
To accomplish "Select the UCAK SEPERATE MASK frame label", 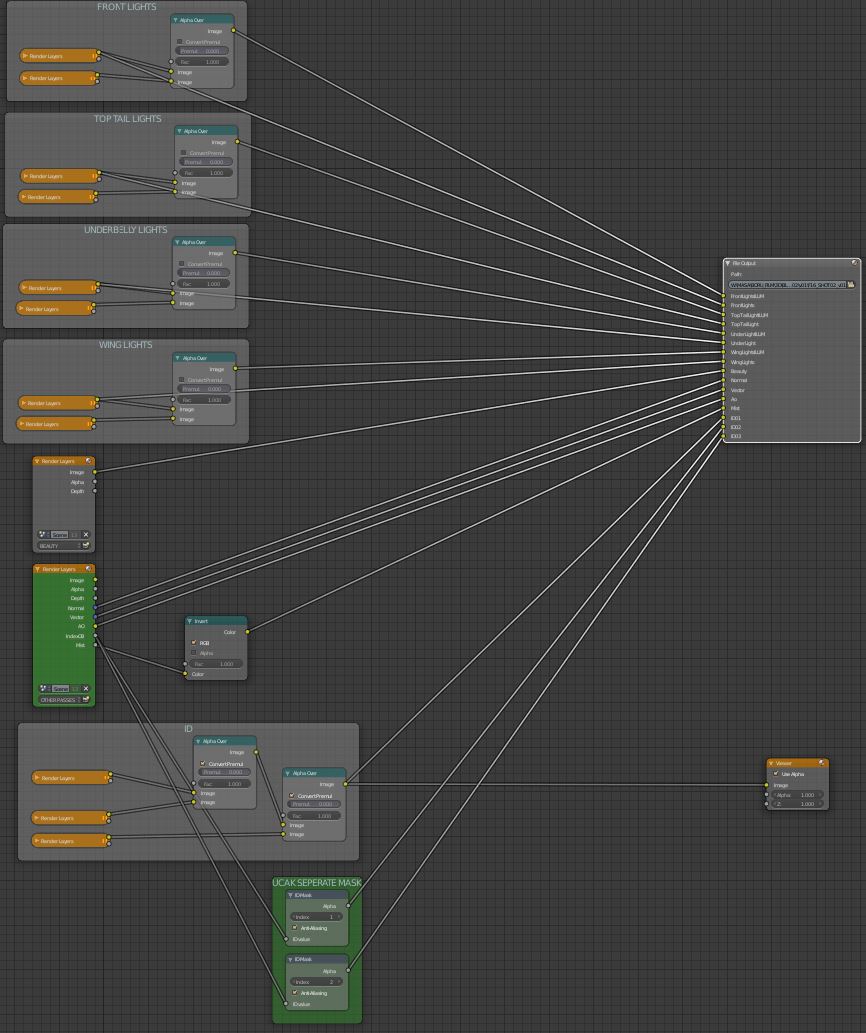I will pyautogui.click(x=317, y=883).
